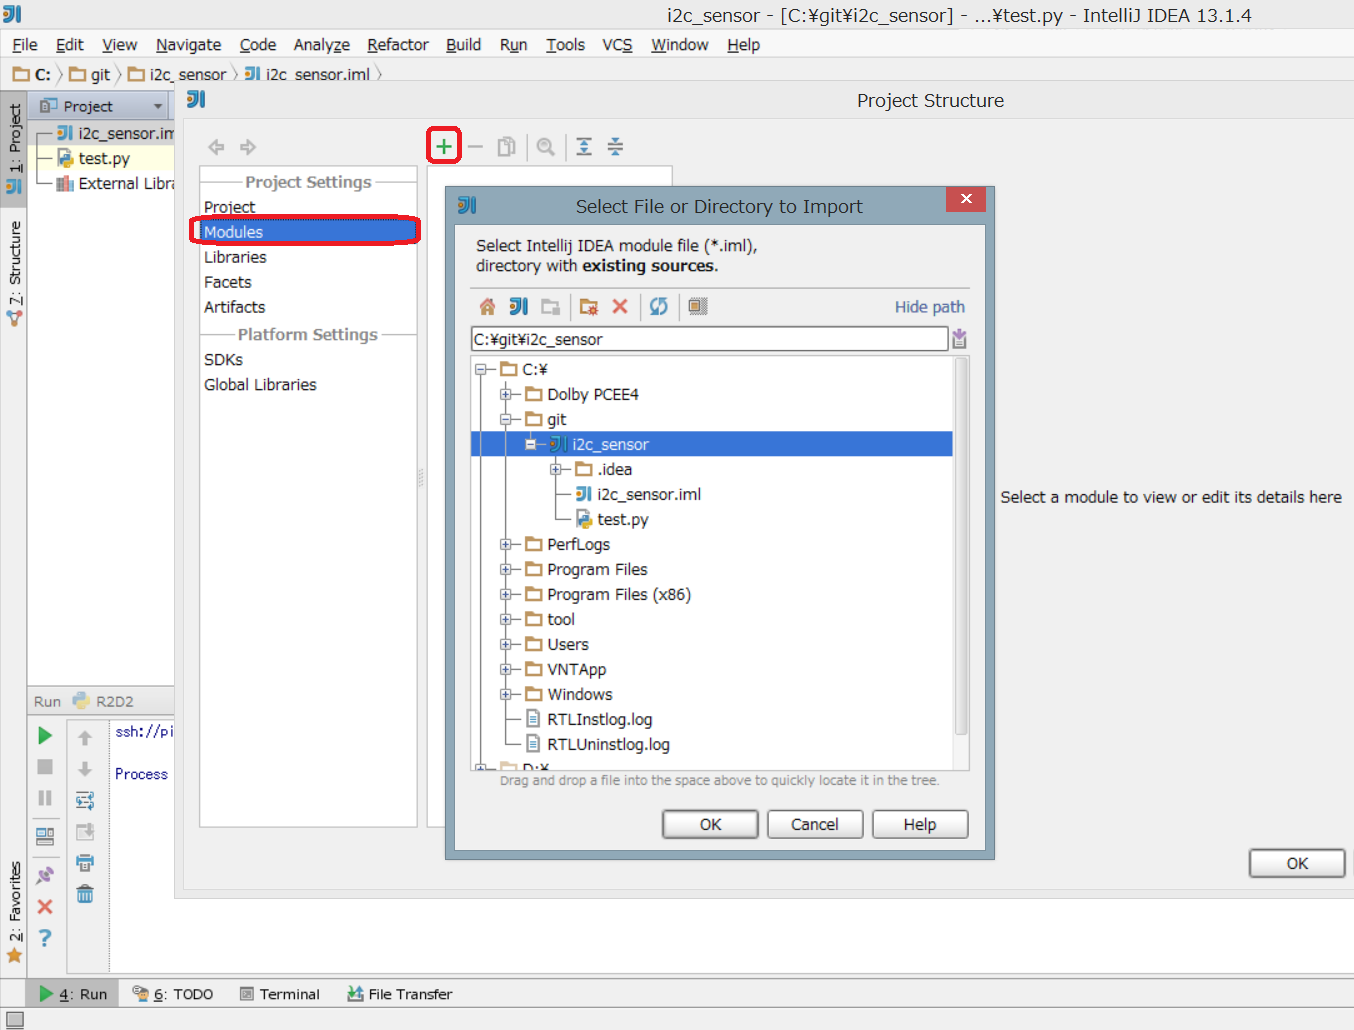The height and width of the screenshot is (1030, 1354).
Task: Click the pin tab icon in Run panel
Action: coord(45,875)
